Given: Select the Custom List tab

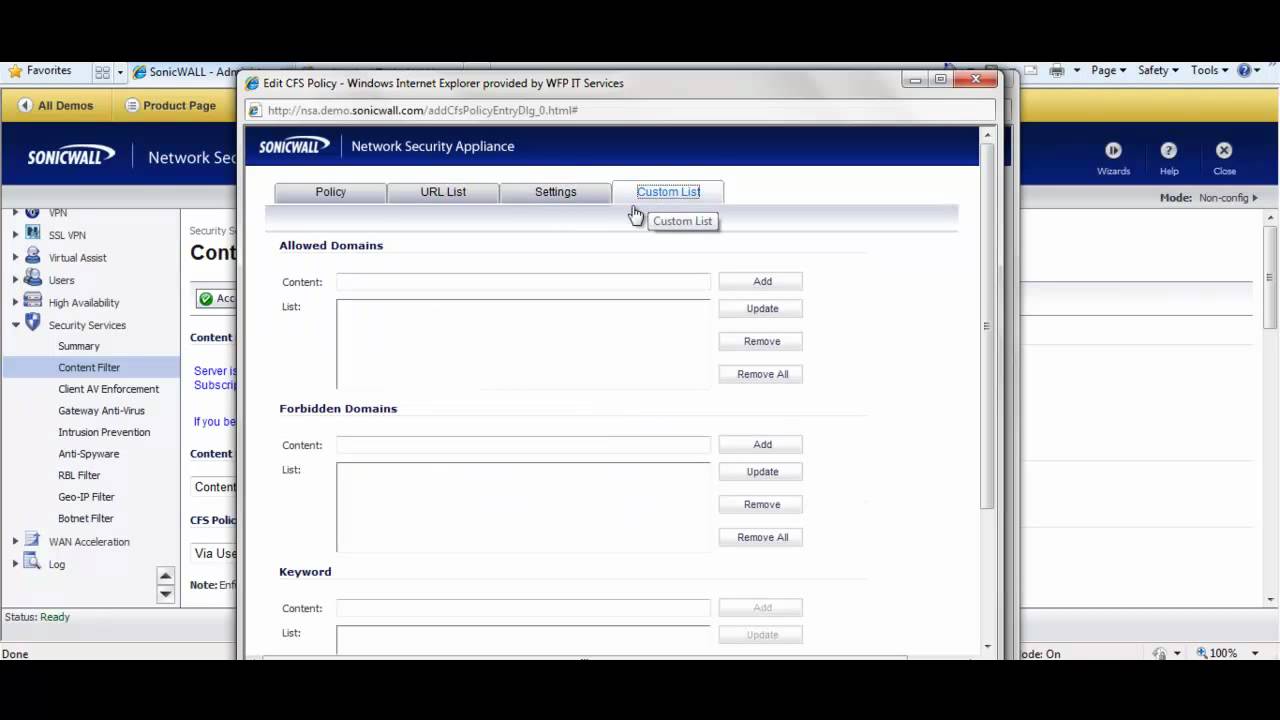Looking at the screenshot, I should 668,192.
